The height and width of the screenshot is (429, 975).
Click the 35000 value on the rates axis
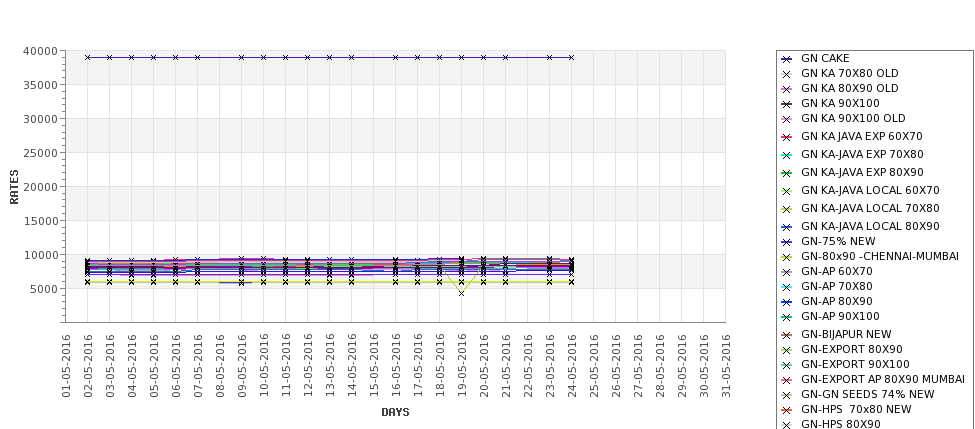pos(40,85)
